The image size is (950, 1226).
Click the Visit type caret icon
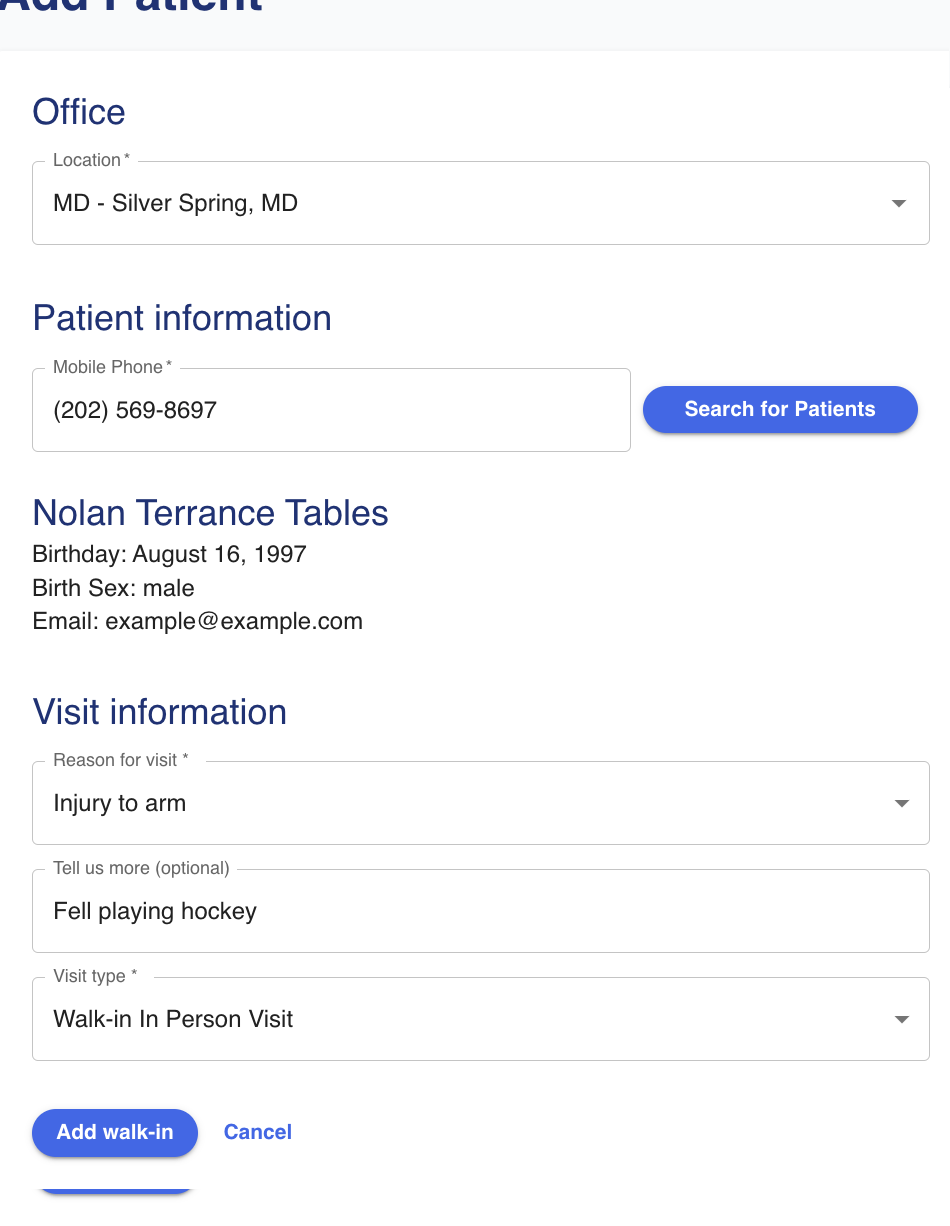(x=901, y=1020)
